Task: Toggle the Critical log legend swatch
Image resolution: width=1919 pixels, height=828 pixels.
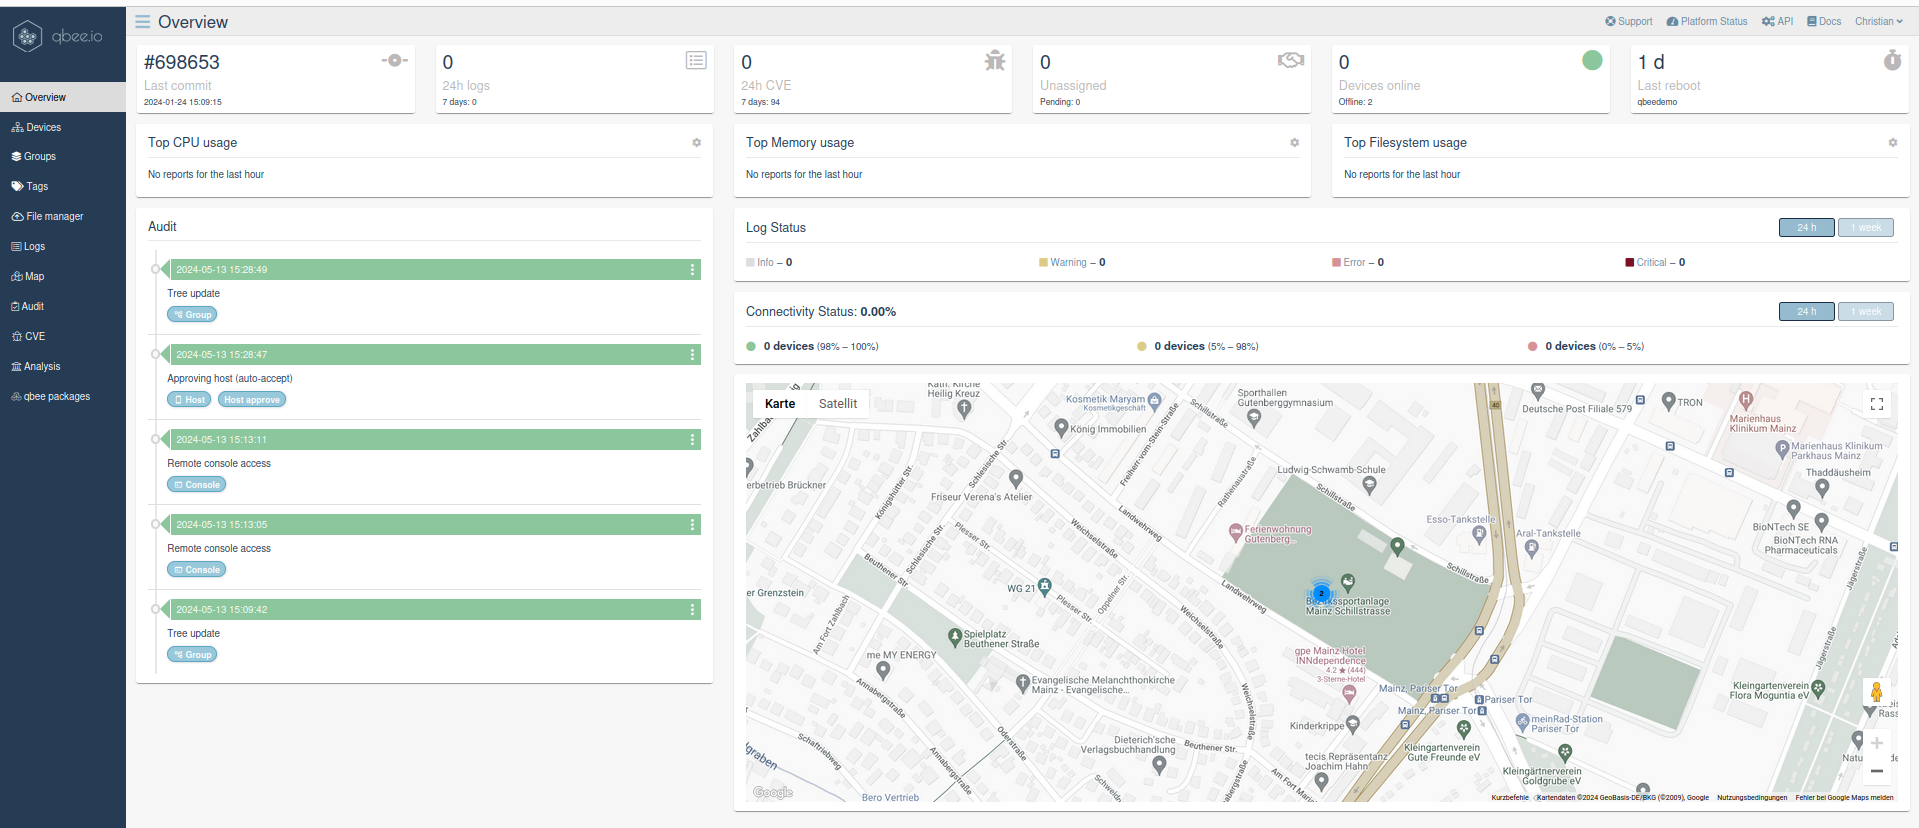Action: 1630,263
